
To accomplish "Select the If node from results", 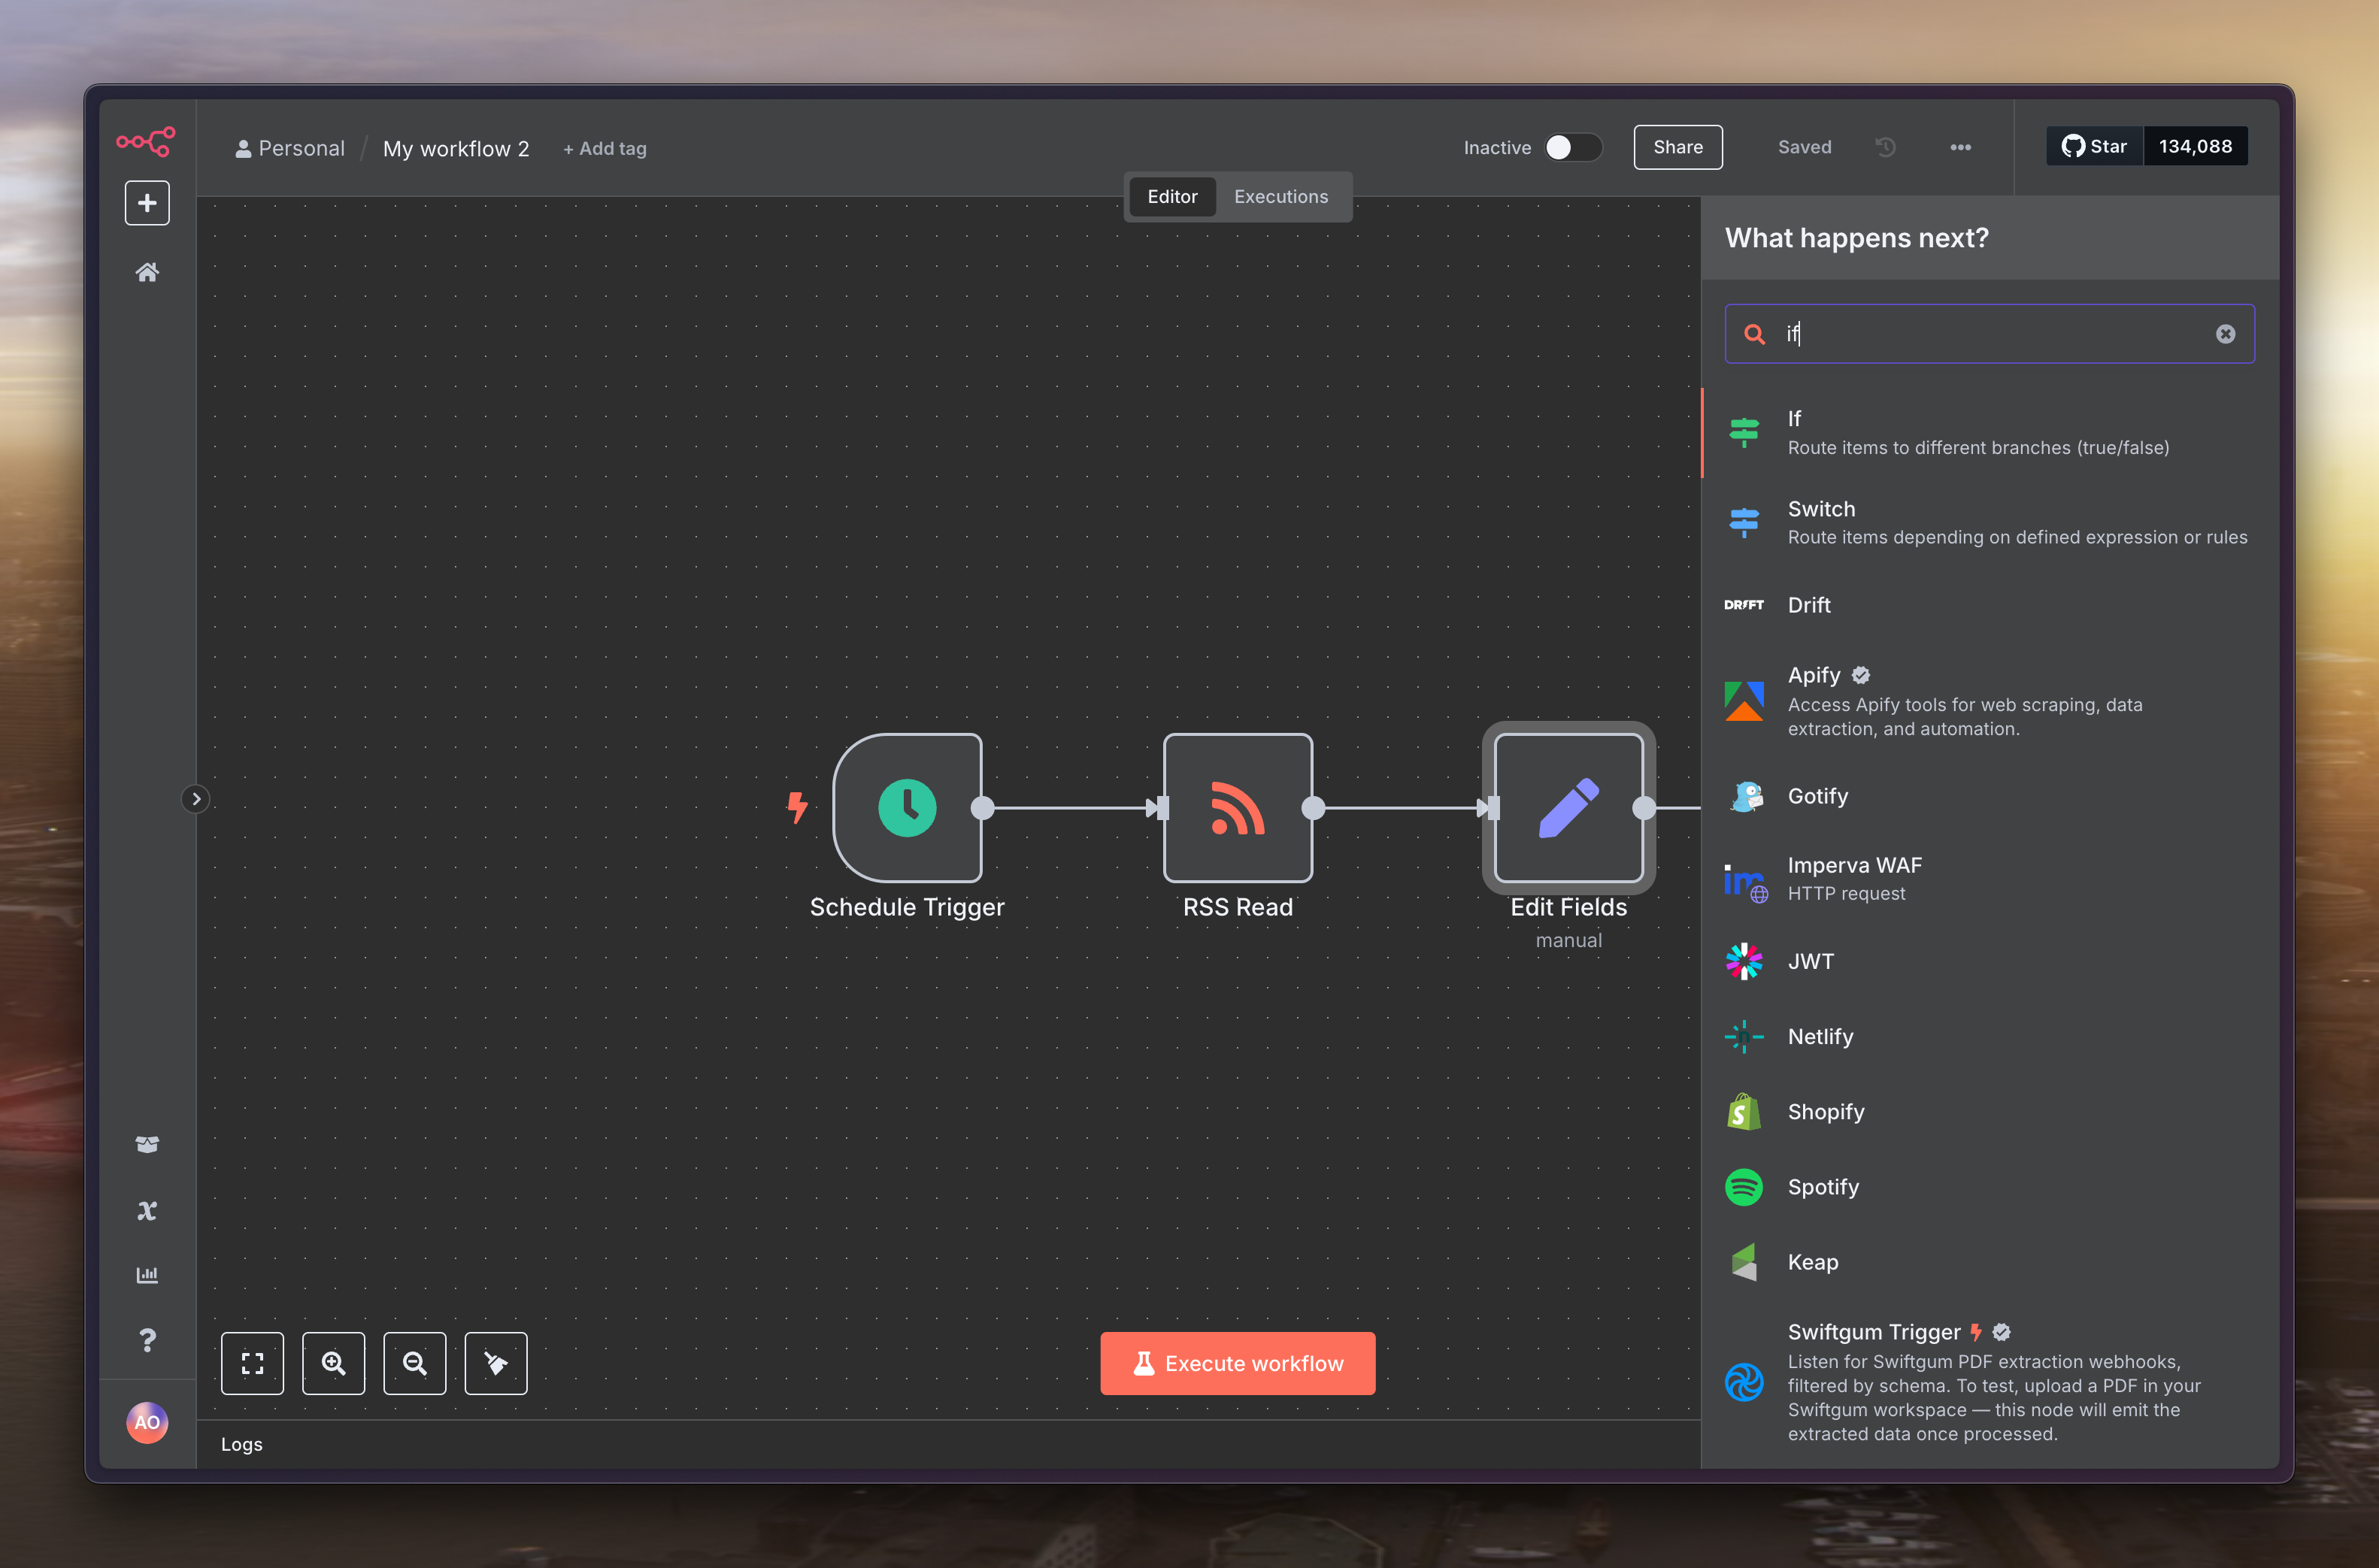I will point(1977,432).
